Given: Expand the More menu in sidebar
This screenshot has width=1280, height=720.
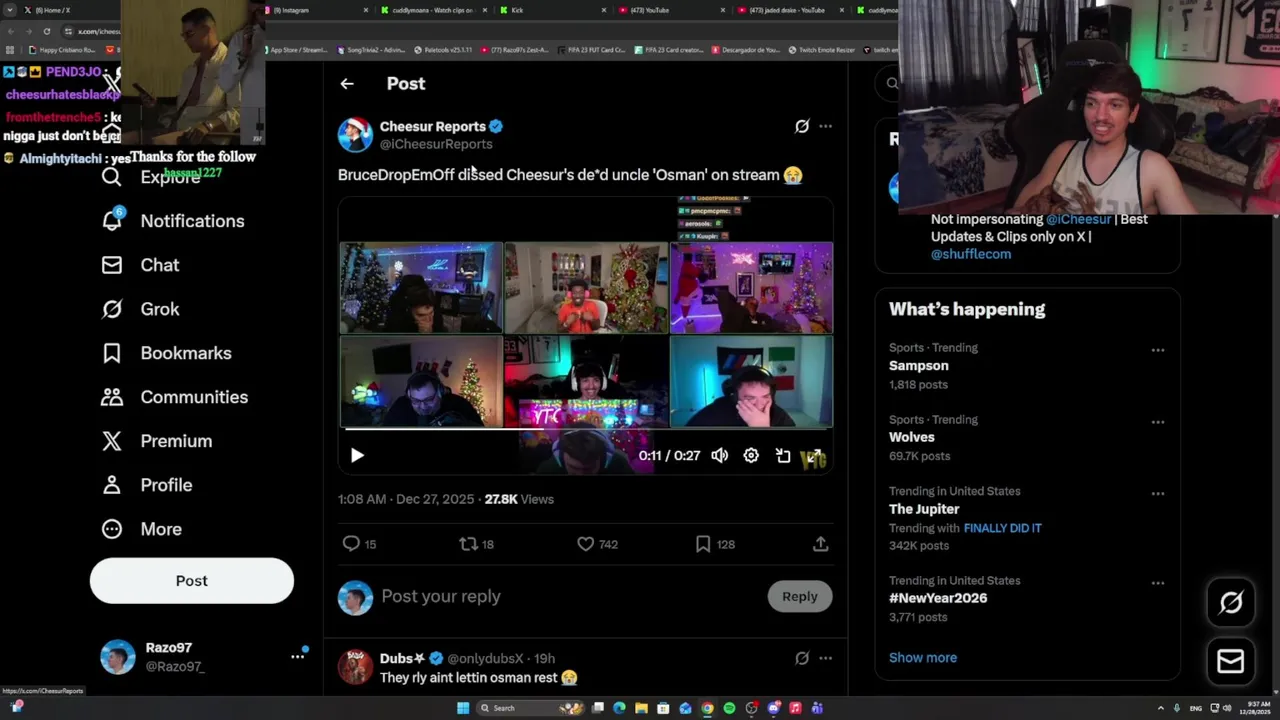Looking at the screenshot, I should (x=141, y=529).
